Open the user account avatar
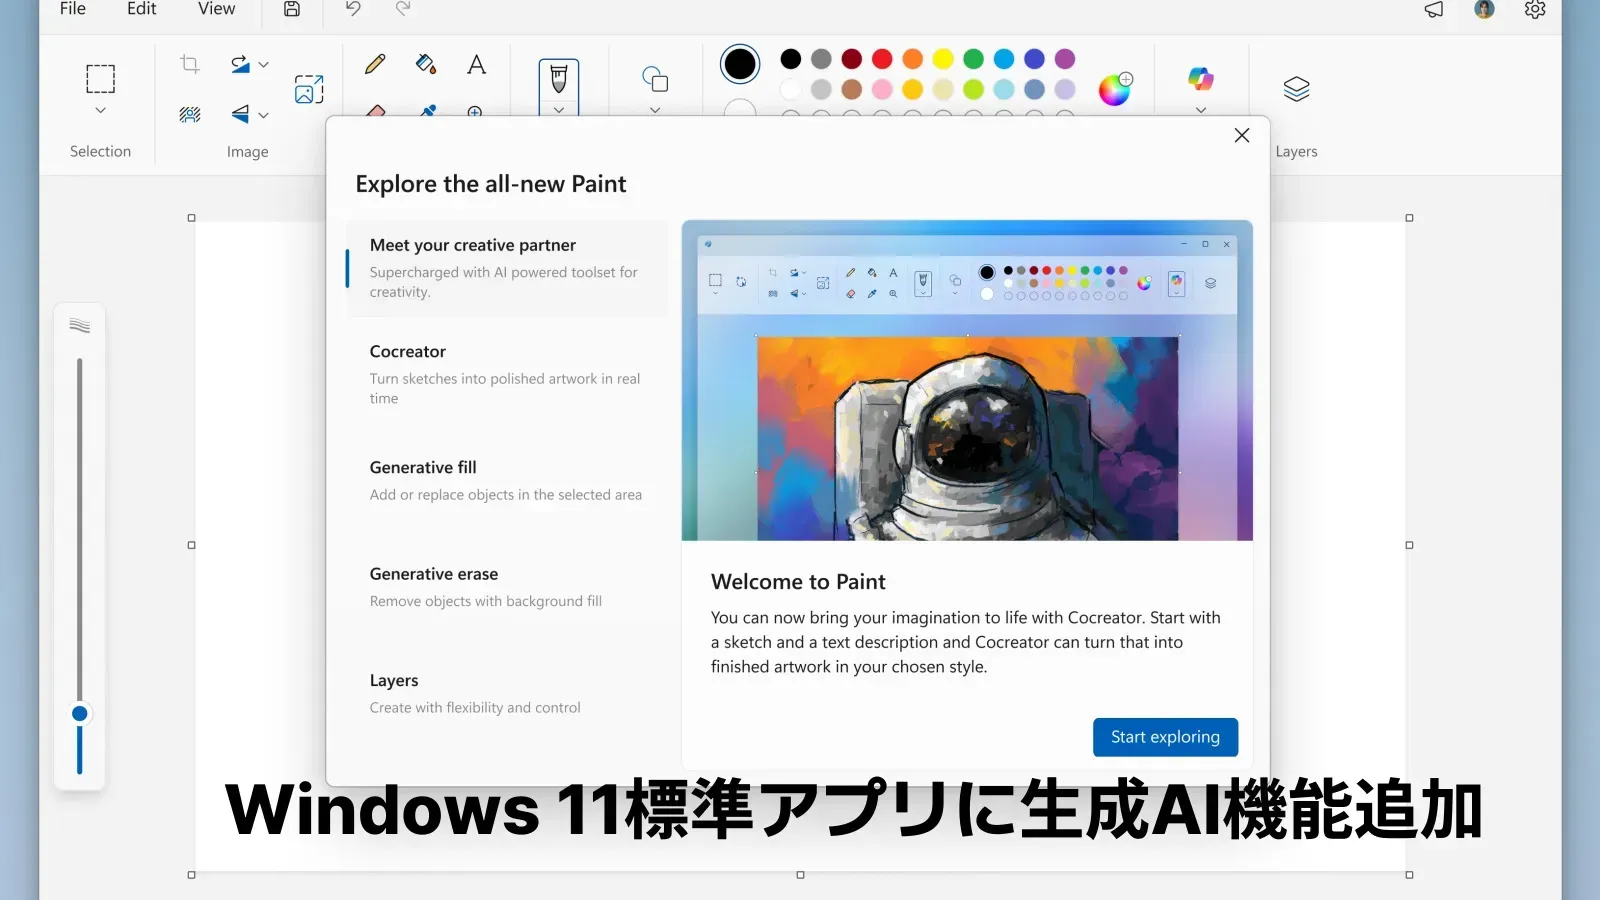 (x=1484, y=9)
